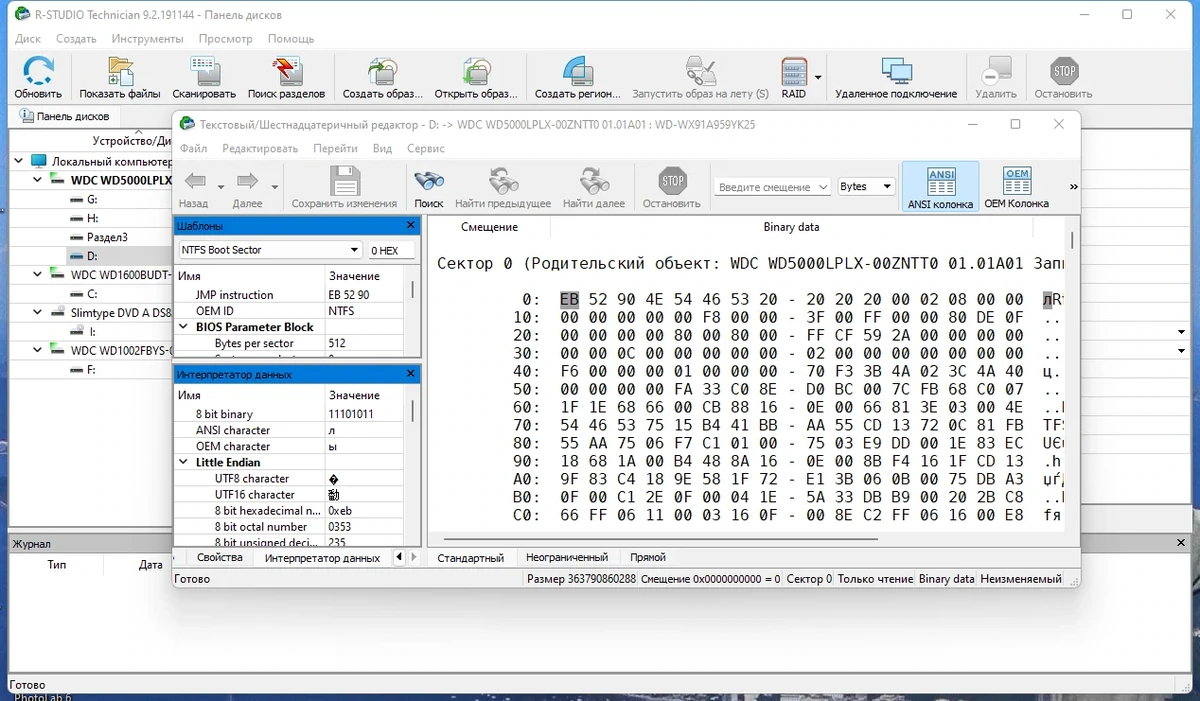1200x701 pixels.
Task: Close the Шаблоны panel
Action: click(x=410, y=226)
